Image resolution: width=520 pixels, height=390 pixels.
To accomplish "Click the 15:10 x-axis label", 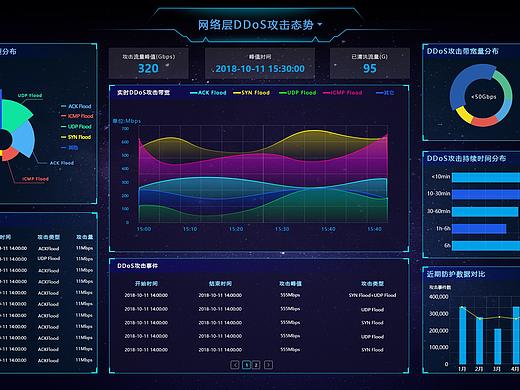I will click(190, 229).
